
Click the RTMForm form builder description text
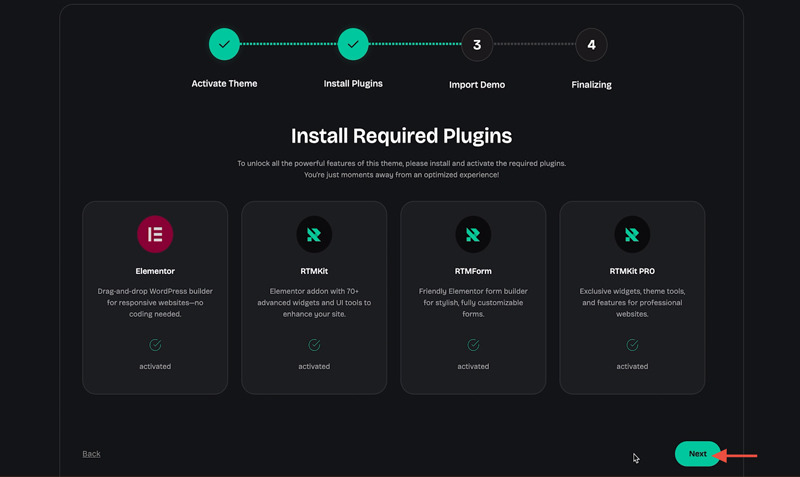click(473, 303)
